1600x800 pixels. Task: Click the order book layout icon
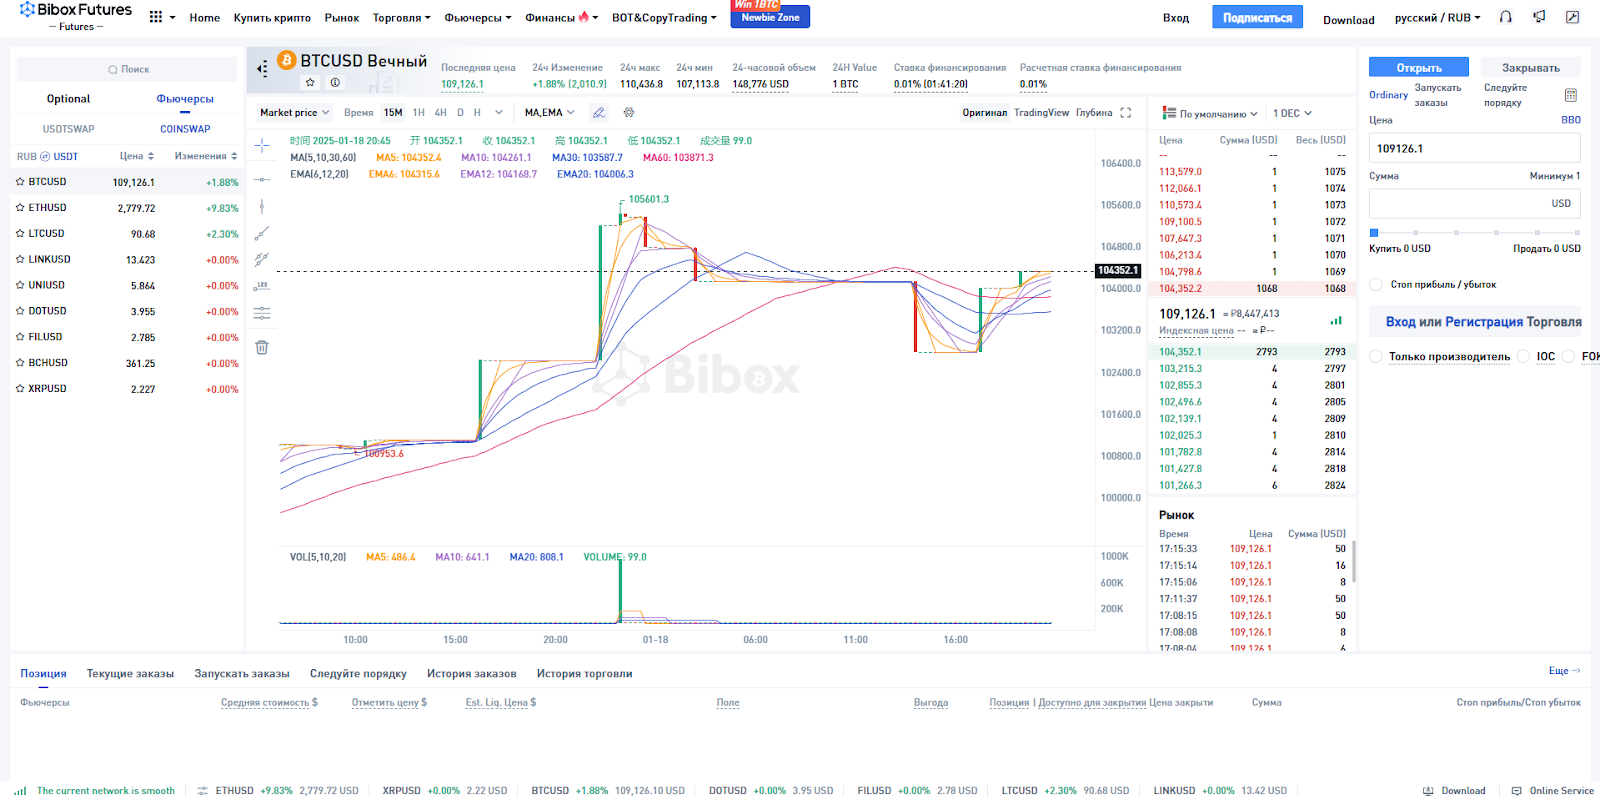(1169, 113)
